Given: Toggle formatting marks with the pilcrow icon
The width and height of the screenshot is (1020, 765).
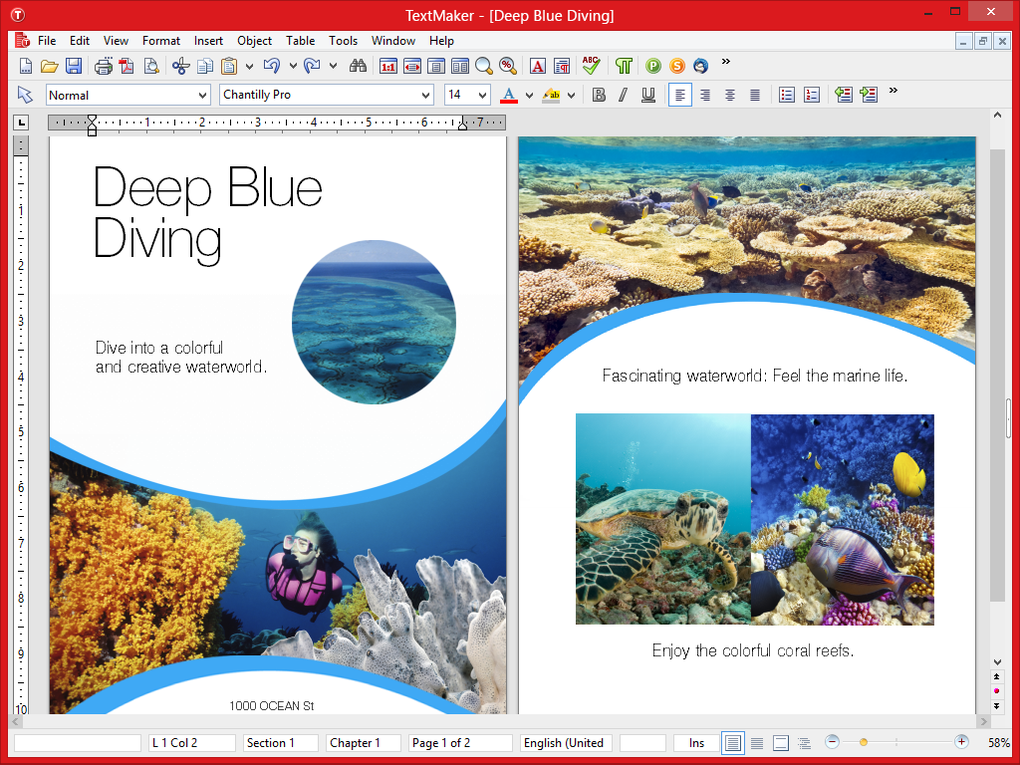Looking at the screenshot, I should click(623, 66).
